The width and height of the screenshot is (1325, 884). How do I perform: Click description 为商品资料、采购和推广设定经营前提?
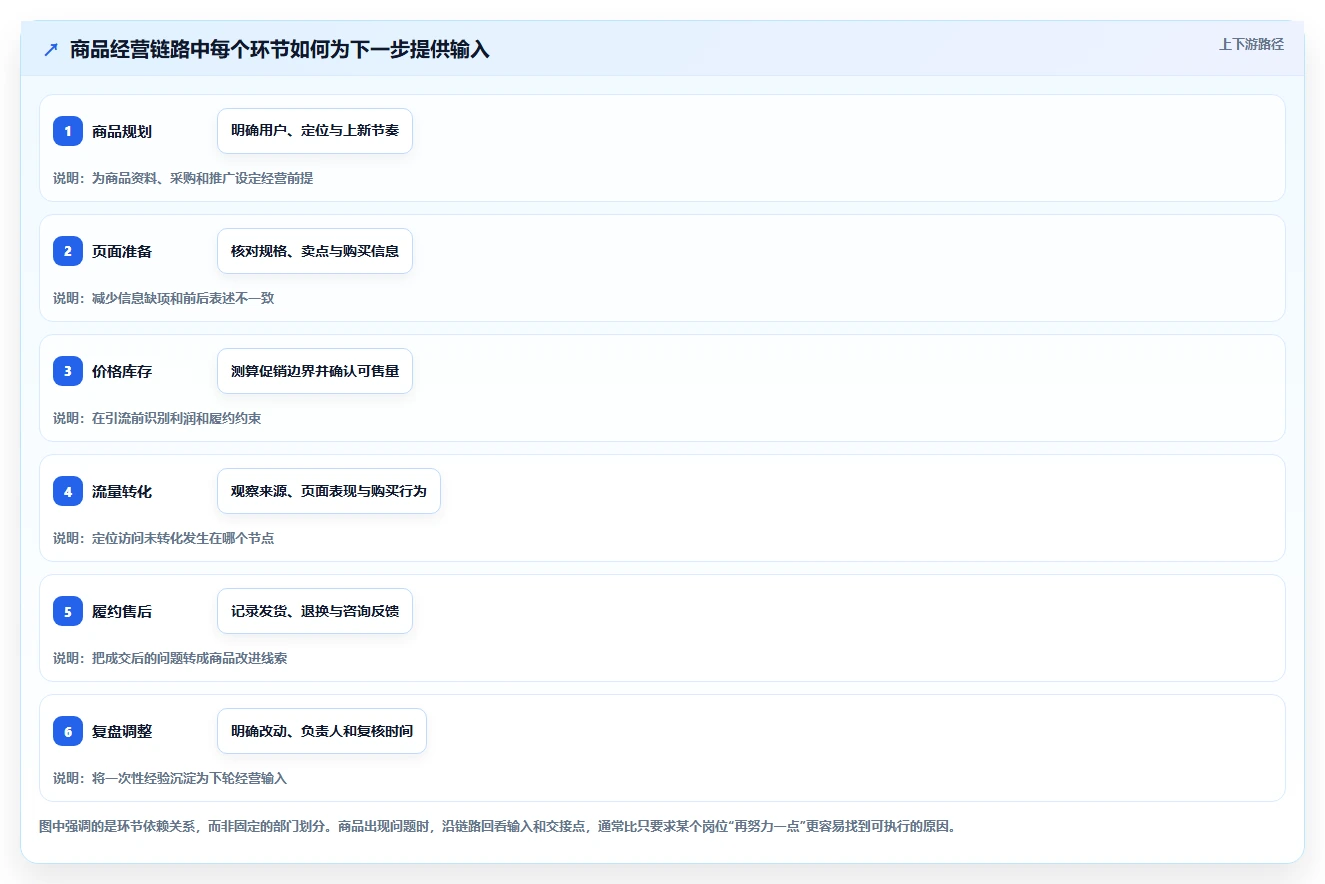(x=203, y=178)
